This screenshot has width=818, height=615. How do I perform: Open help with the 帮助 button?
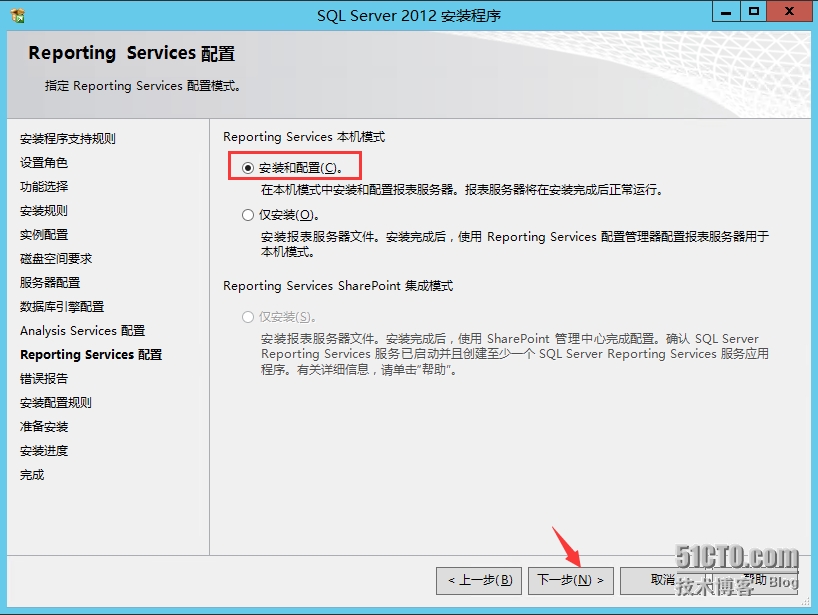point(755,581)
